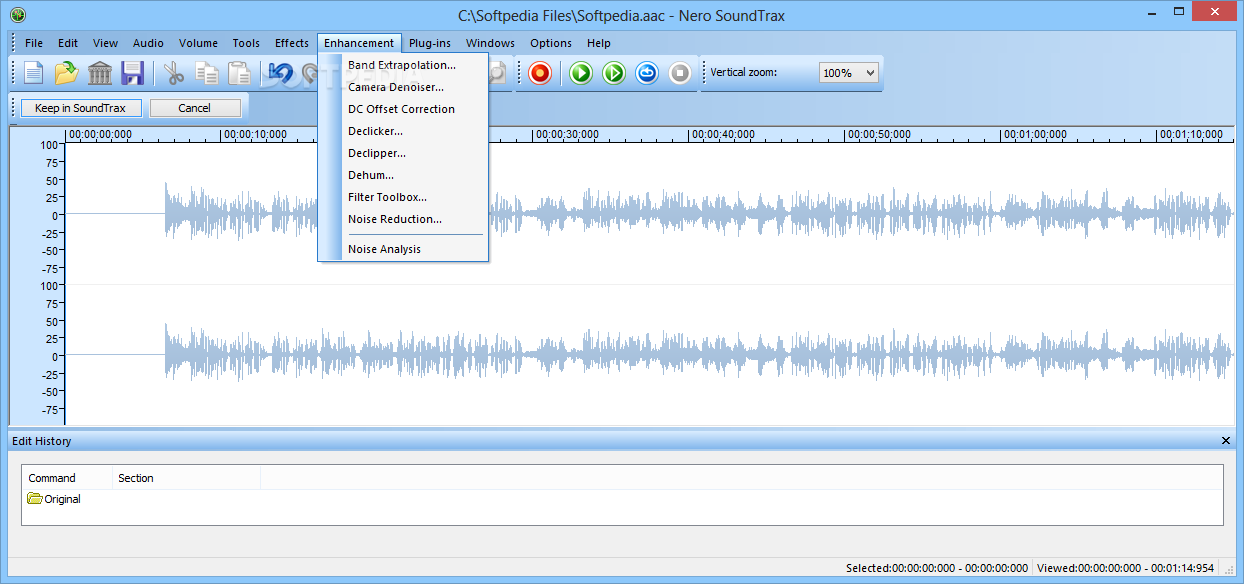
Task: Select Declicker from the Enhancement menu
Action: [403, 131]
